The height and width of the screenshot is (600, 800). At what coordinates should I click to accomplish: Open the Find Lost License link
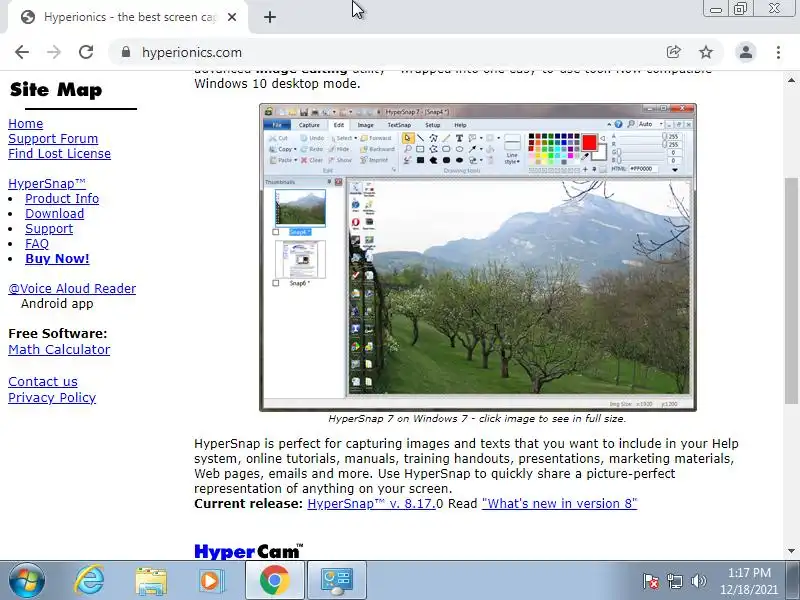pos(59,154)
